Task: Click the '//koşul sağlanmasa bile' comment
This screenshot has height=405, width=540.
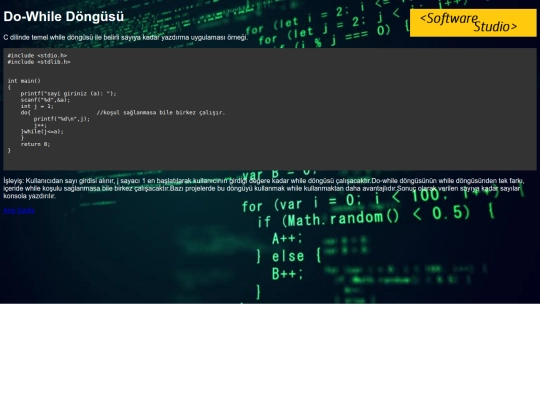Action: click(x=160, y=113)
